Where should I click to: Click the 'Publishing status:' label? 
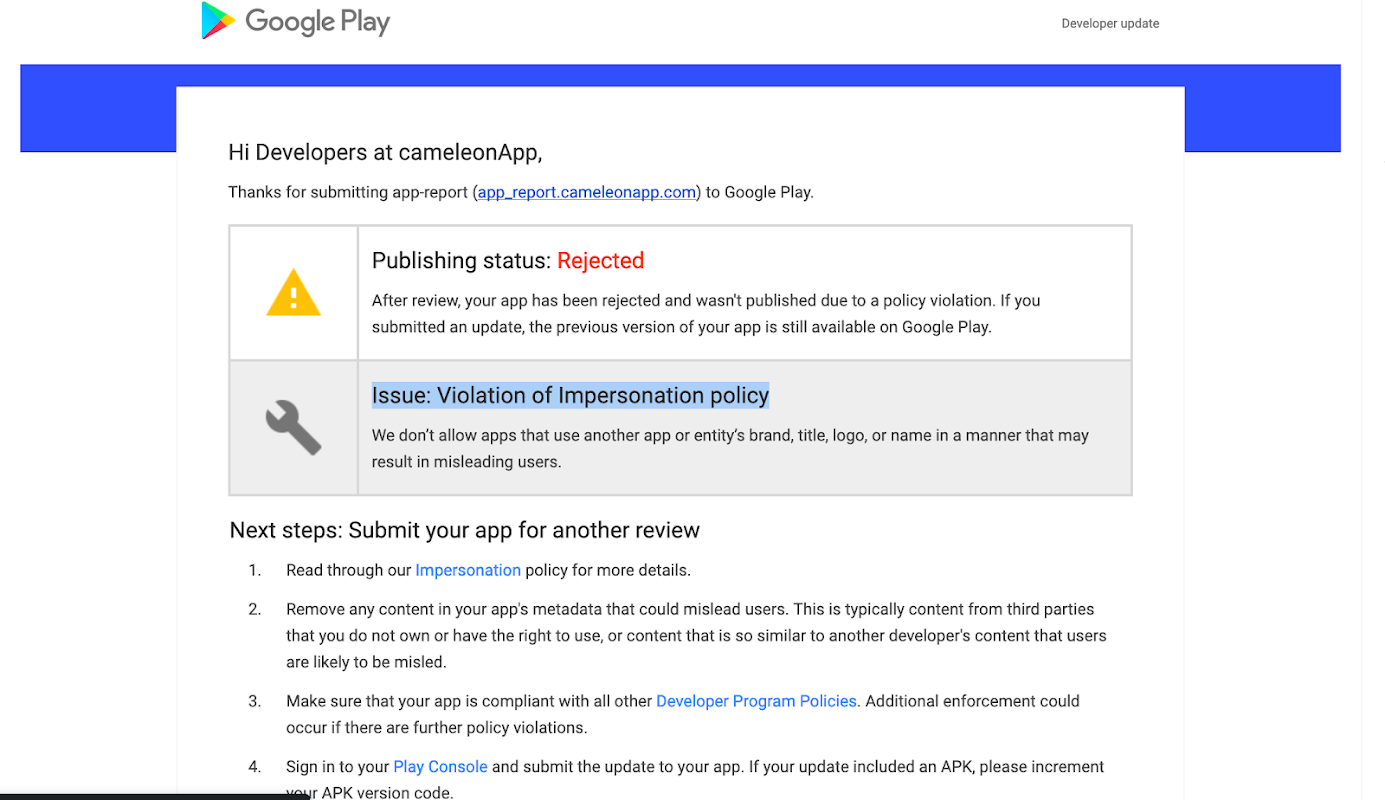(461, 261)
